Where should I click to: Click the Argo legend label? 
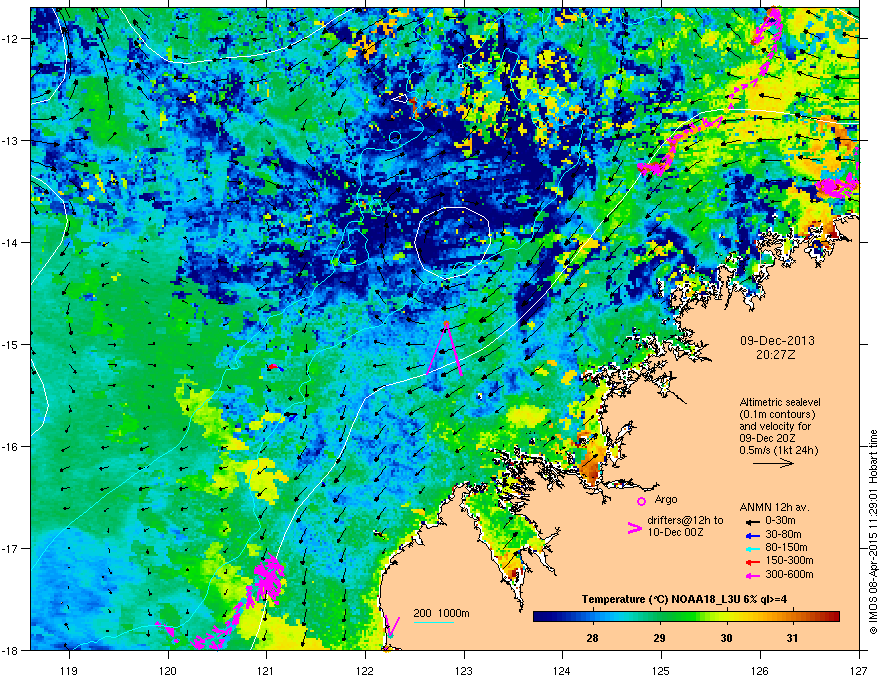point(666,499)
